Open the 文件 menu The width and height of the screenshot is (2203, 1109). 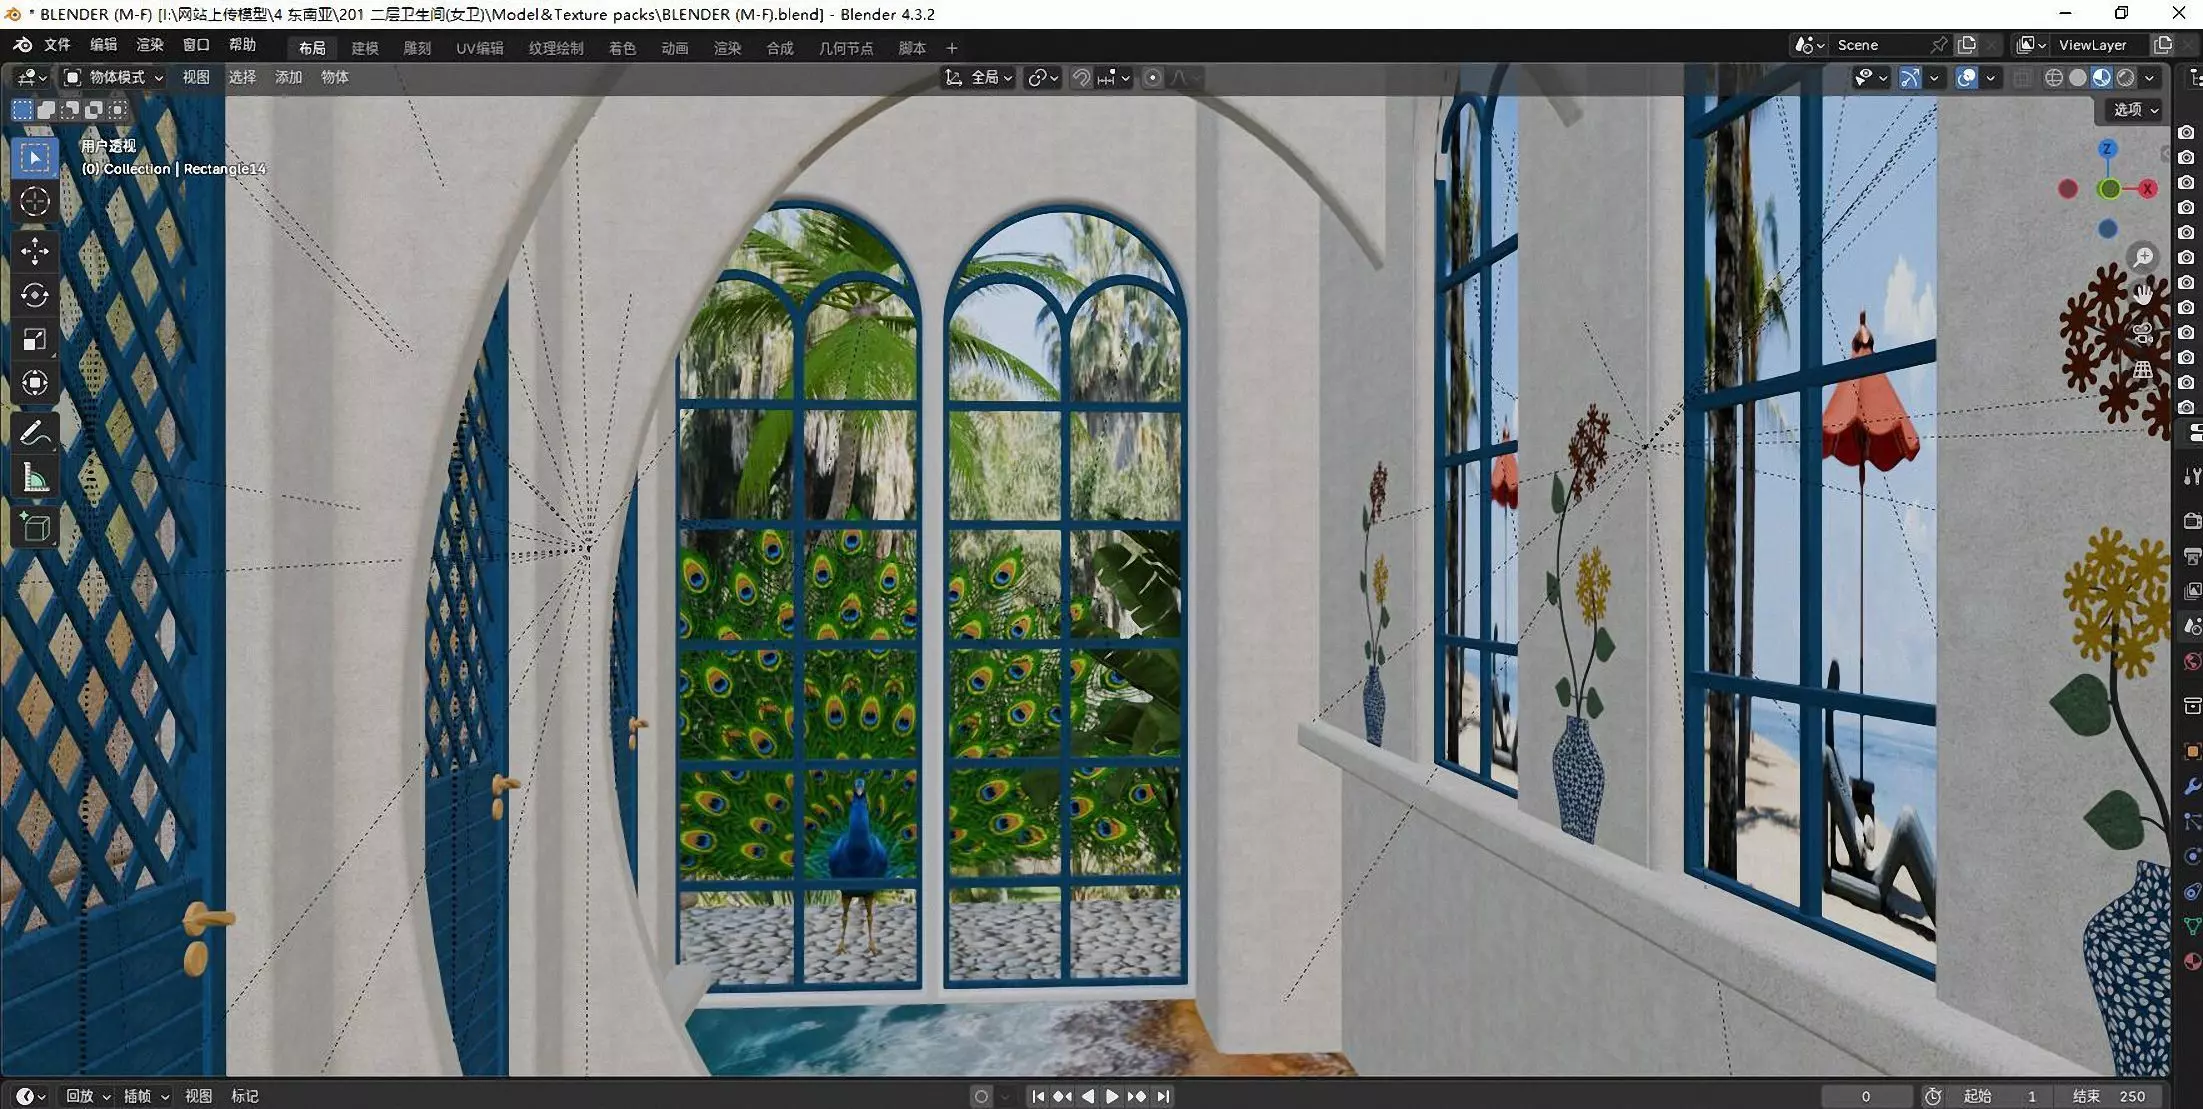(57, 45)
